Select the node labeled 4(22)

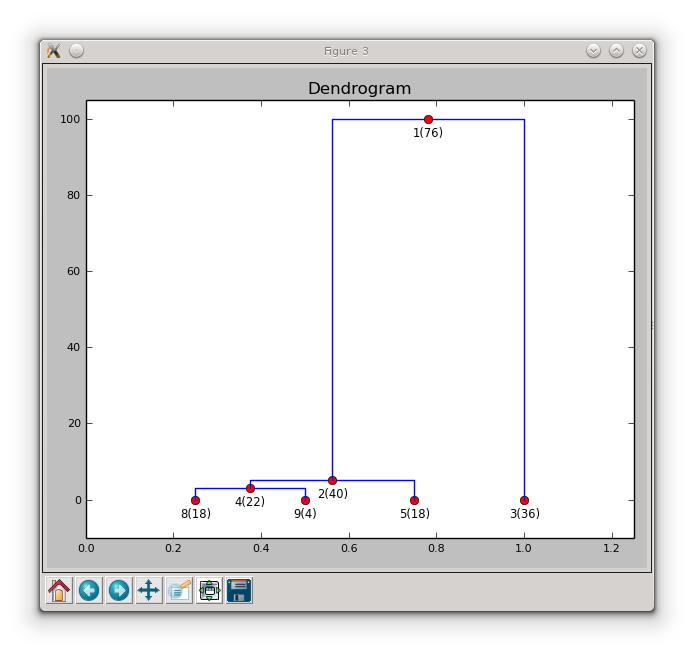250,488
